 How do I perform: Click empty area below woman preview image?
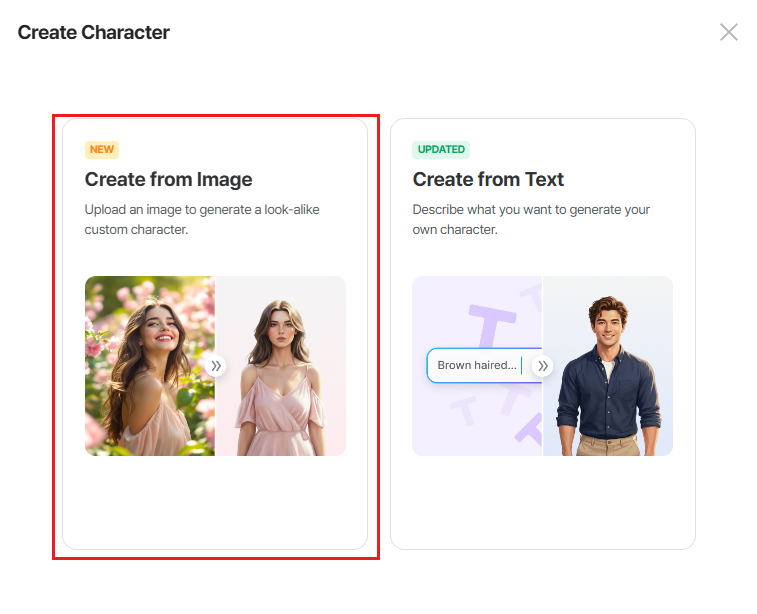(x=215, y=502)
